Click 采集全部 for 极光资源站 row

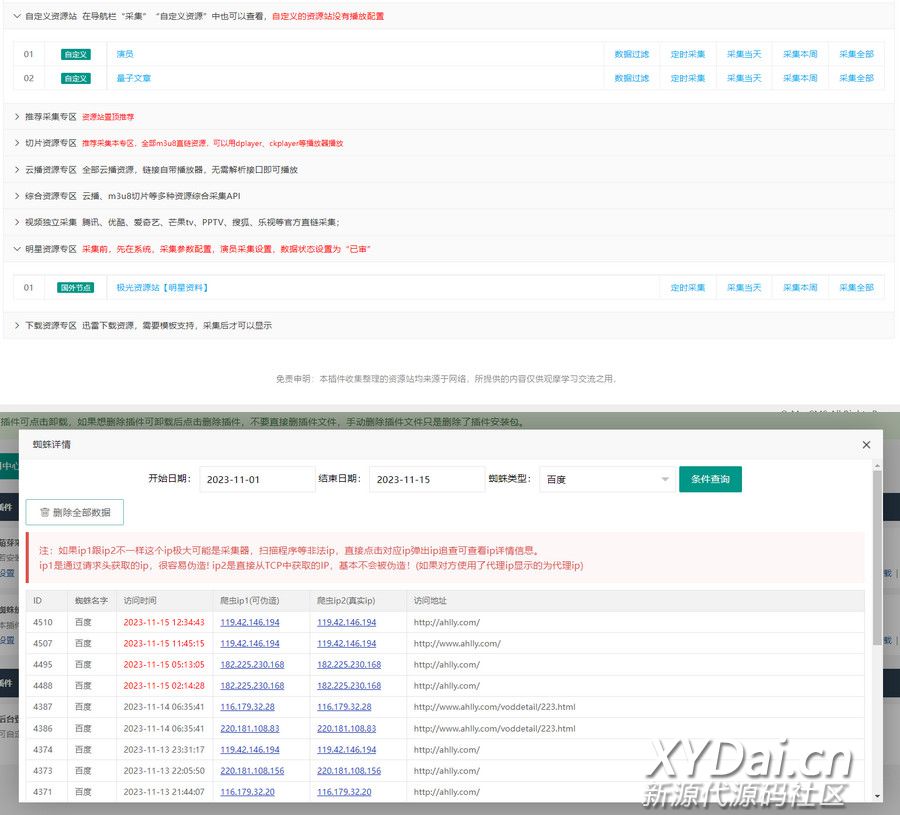856,288
